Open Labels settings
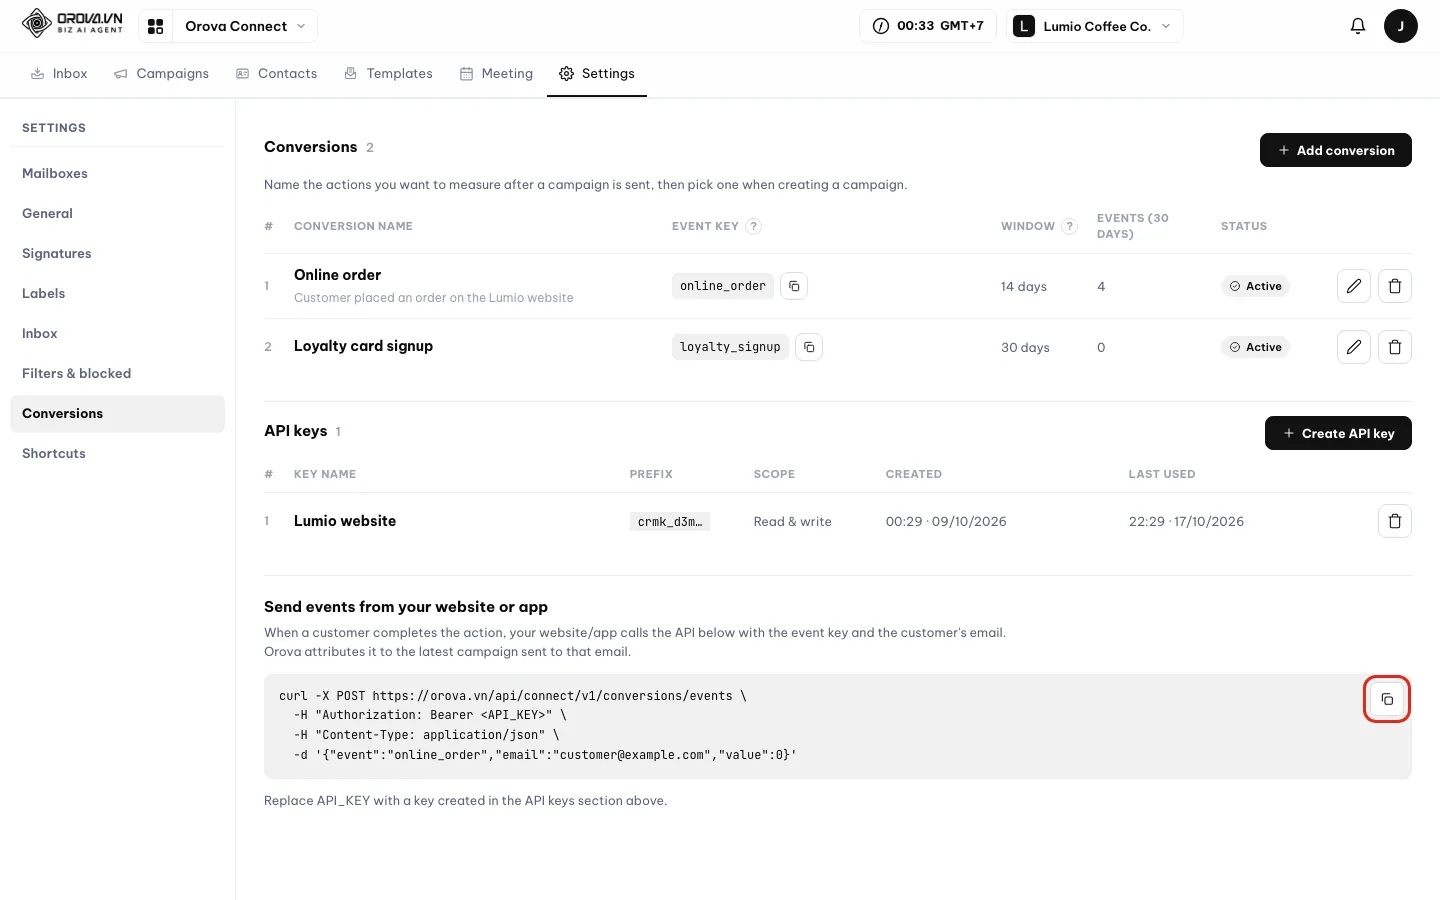This screenshot has height=900, width=1440. pyautogui.click(x=117, y=294)
